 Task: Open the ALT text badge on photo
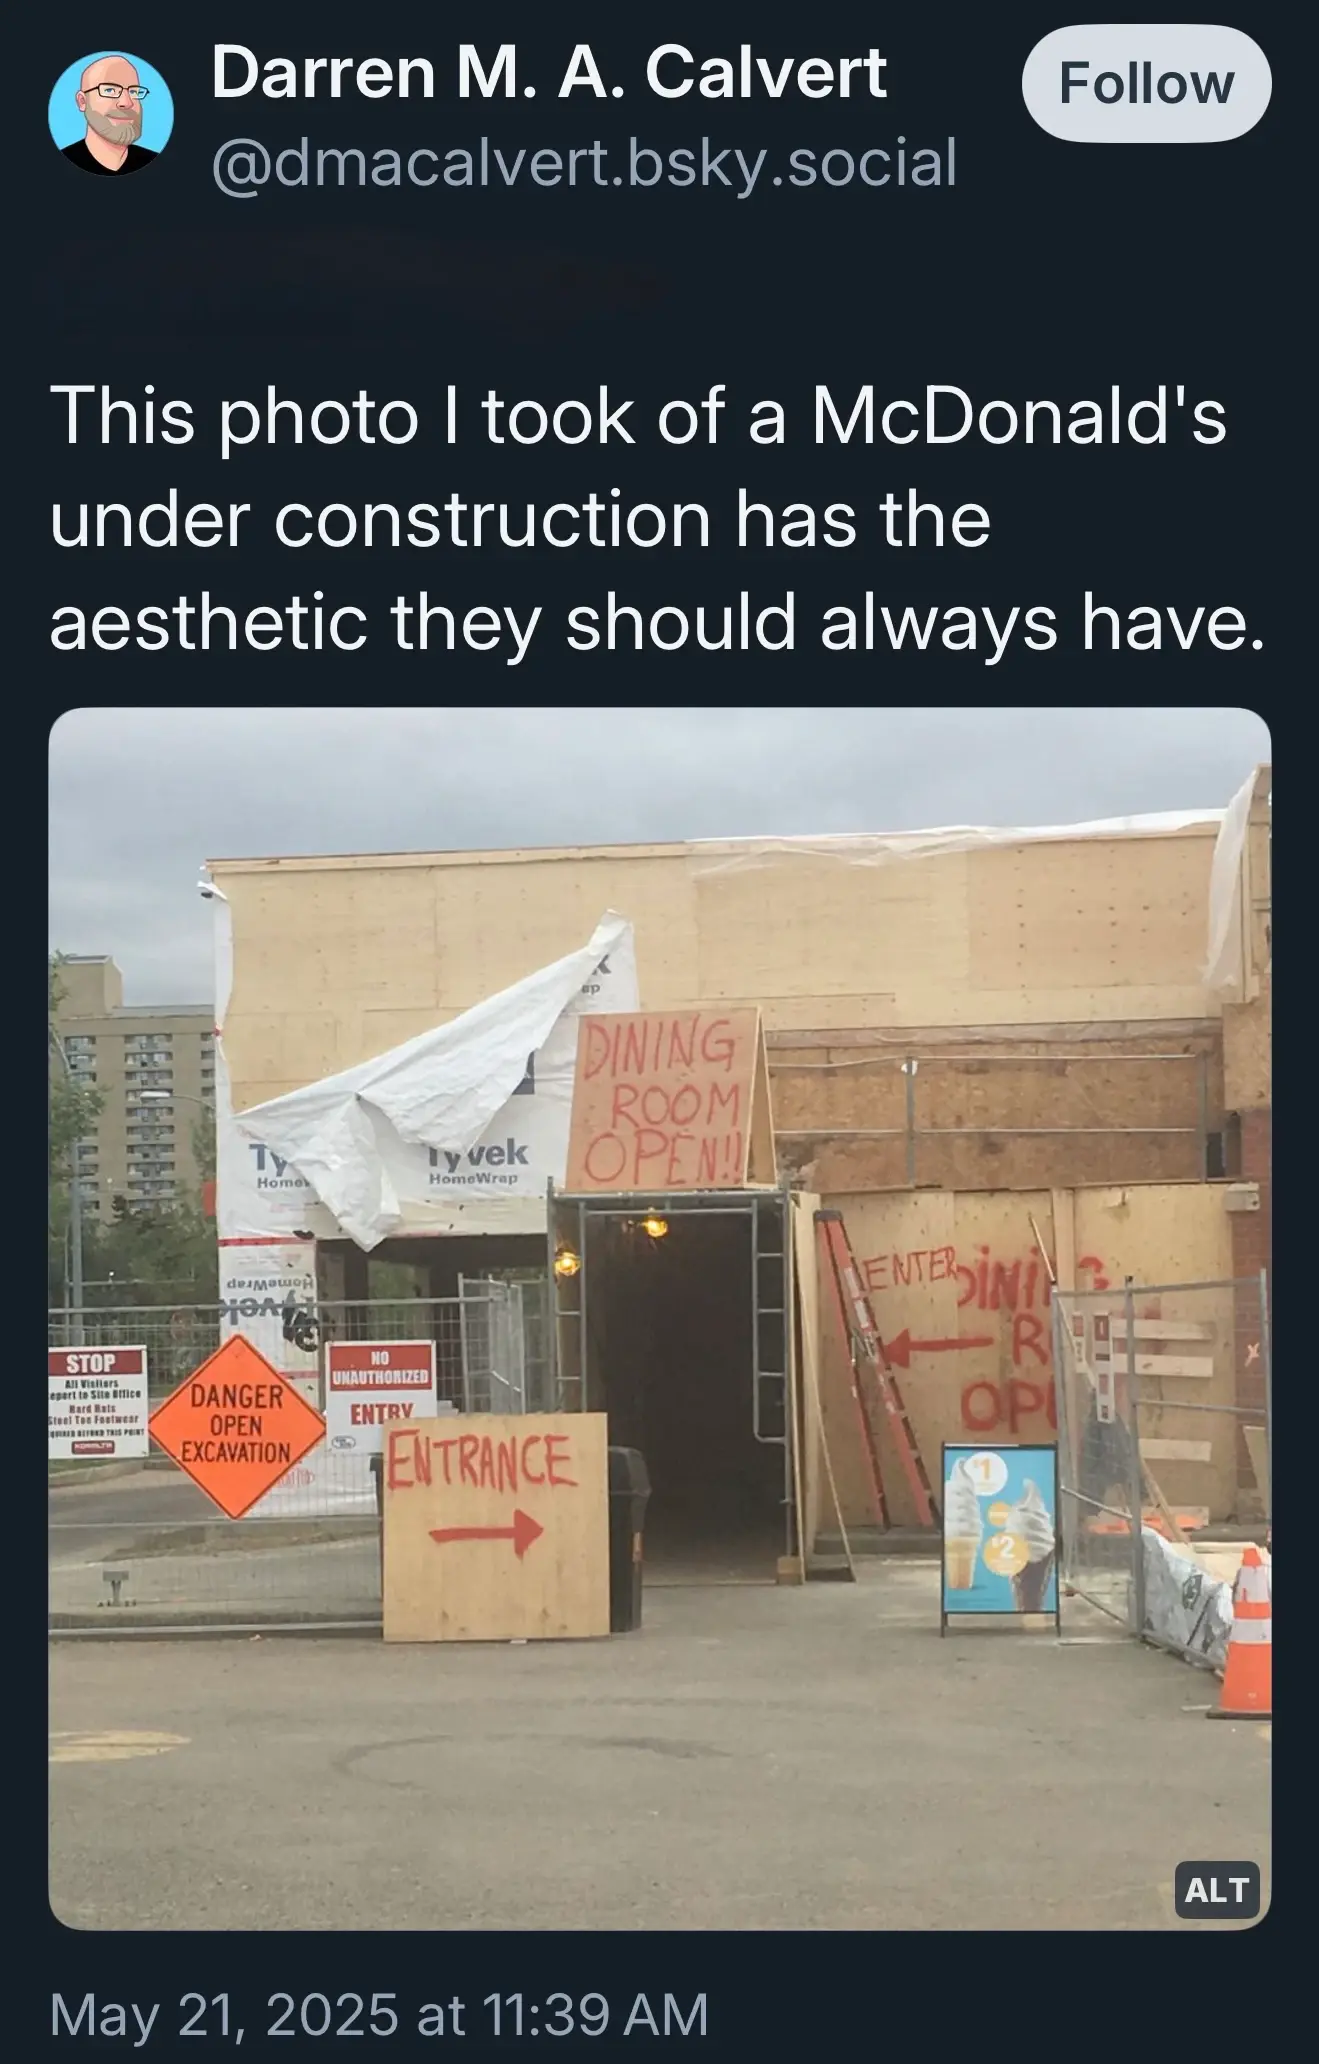tap(1216, 1890)
